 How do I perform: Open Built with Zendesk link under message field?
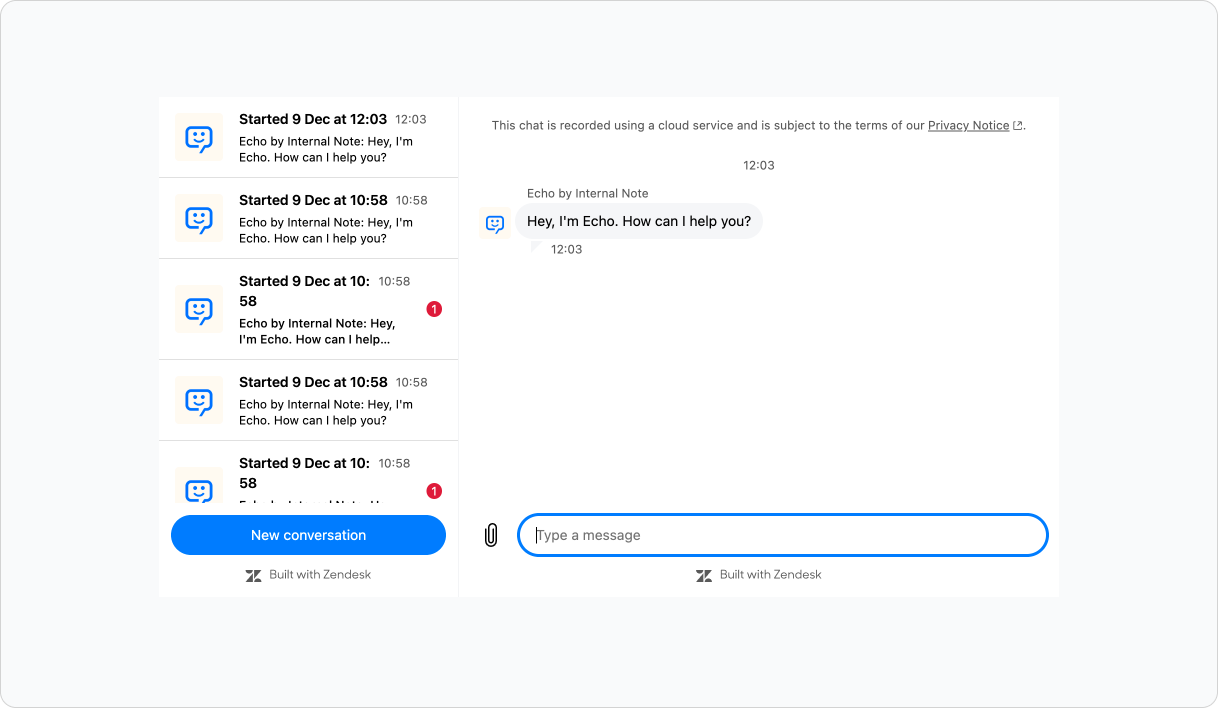point(759,575)
